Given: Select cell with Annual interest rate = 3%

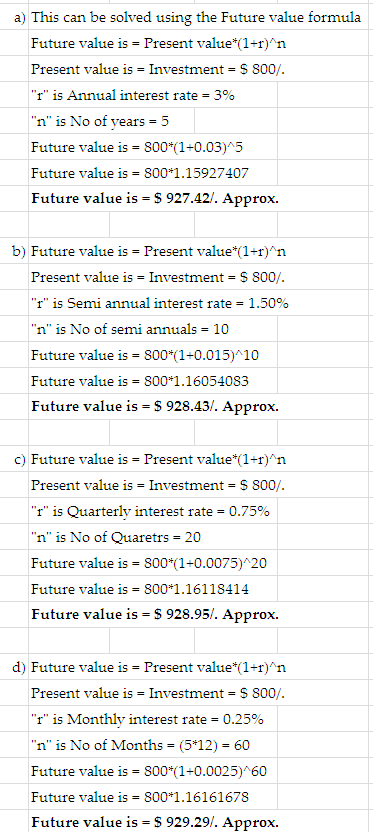Looking at the screenshot, I should tap(133, 96).
